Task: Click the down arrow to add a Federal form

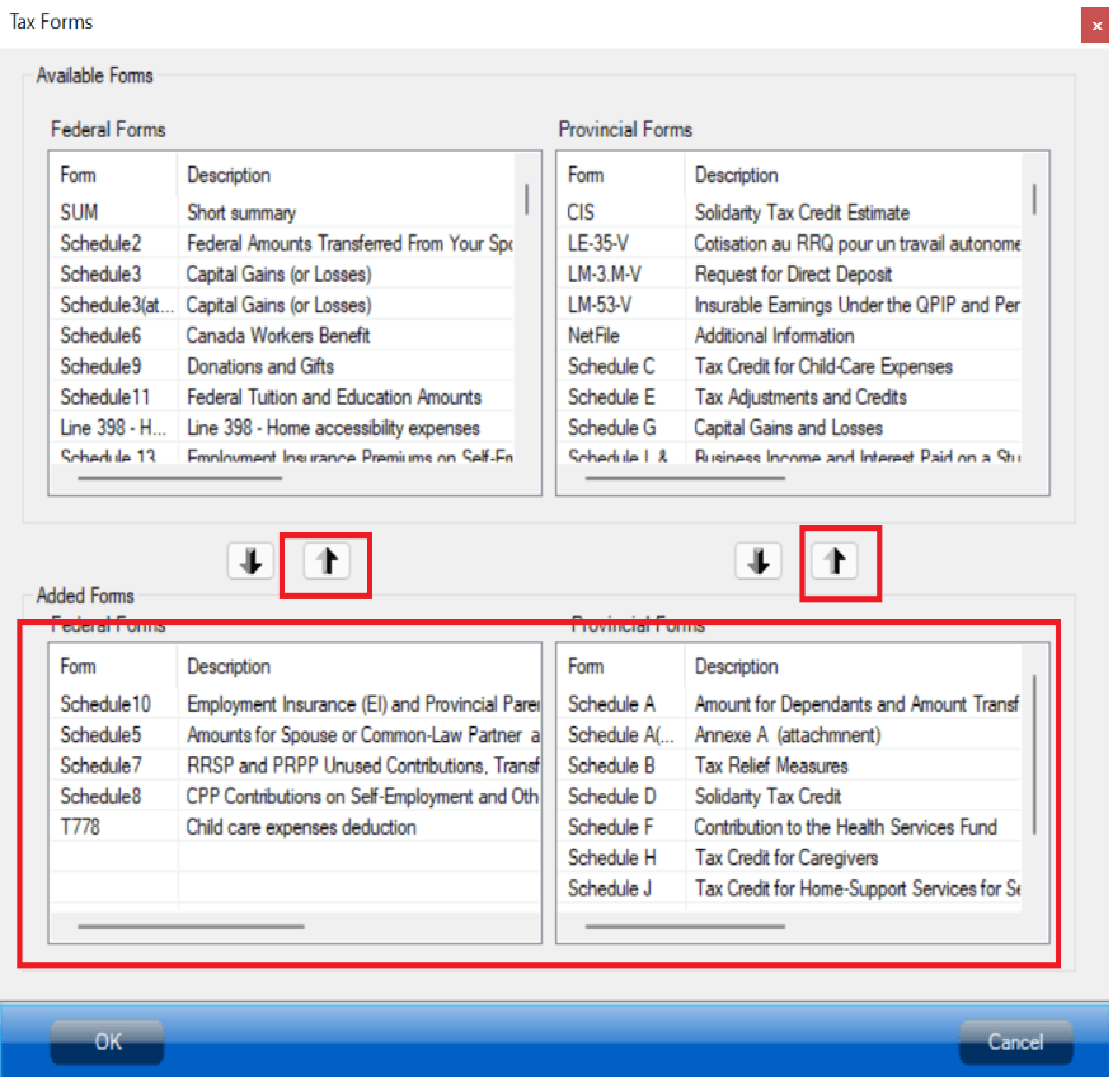Action: (x=250, y=561)
